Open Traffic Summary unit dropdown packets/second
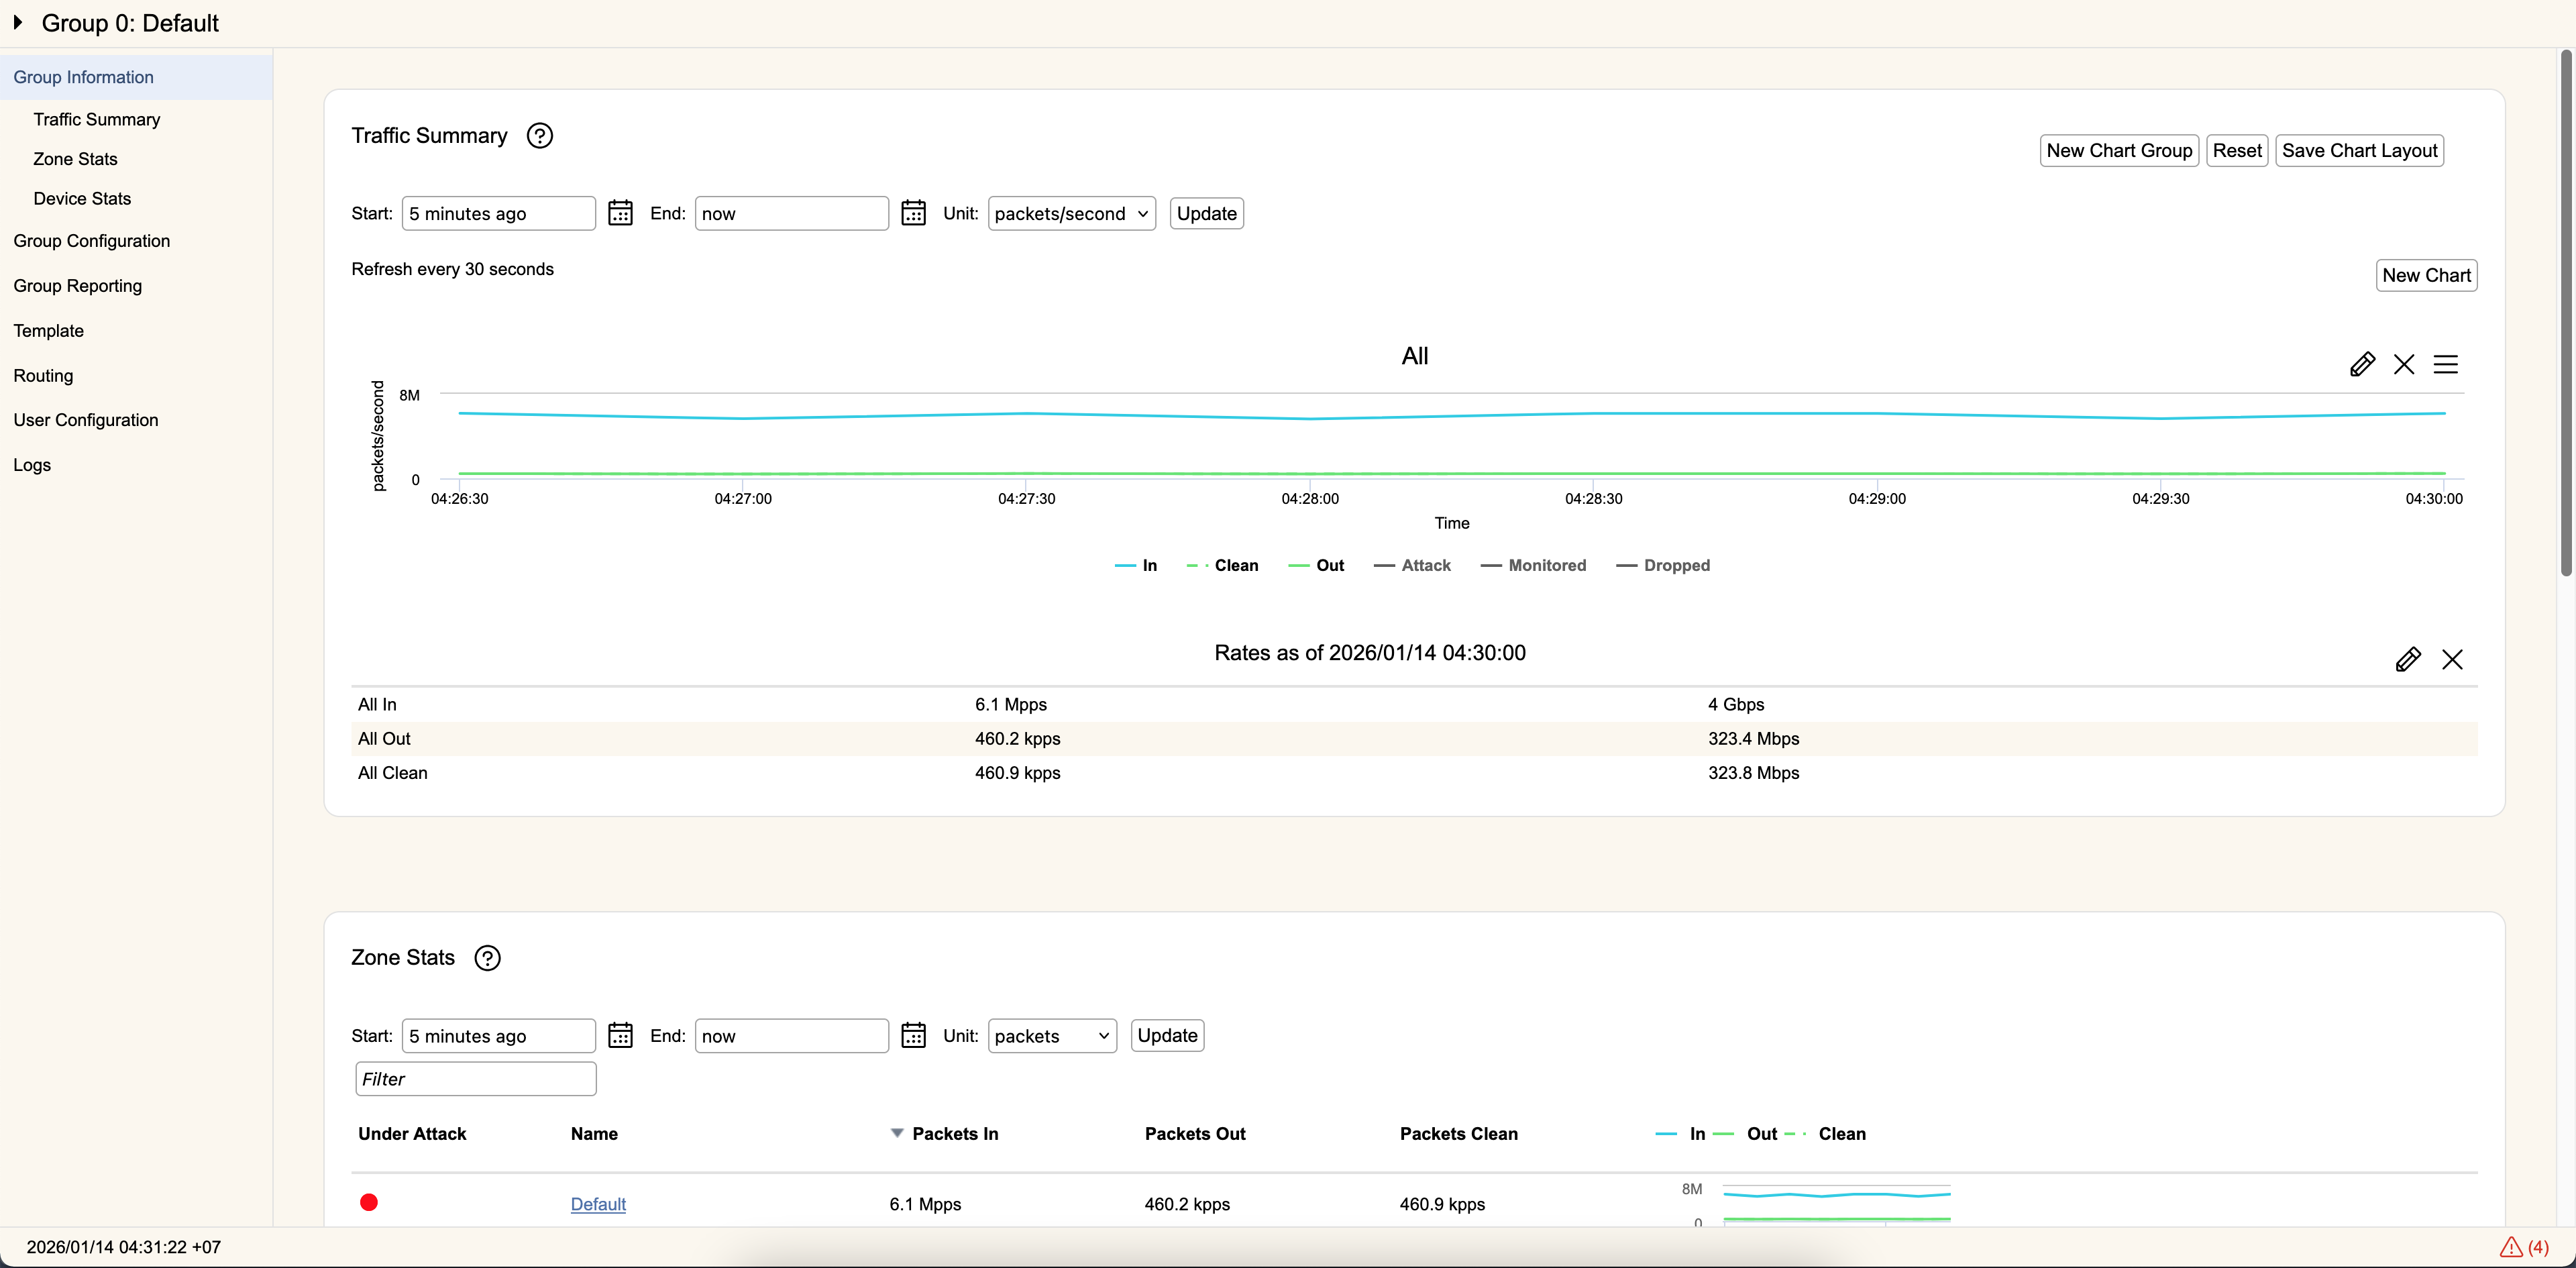 (1071, 213)
